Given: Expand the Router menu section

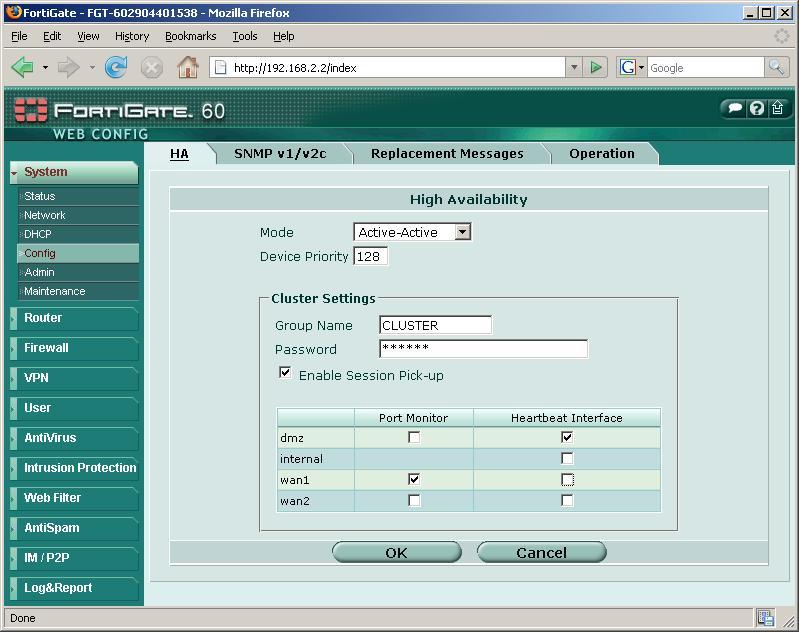Looking at the screenshot, I should (x=74, y=318).
